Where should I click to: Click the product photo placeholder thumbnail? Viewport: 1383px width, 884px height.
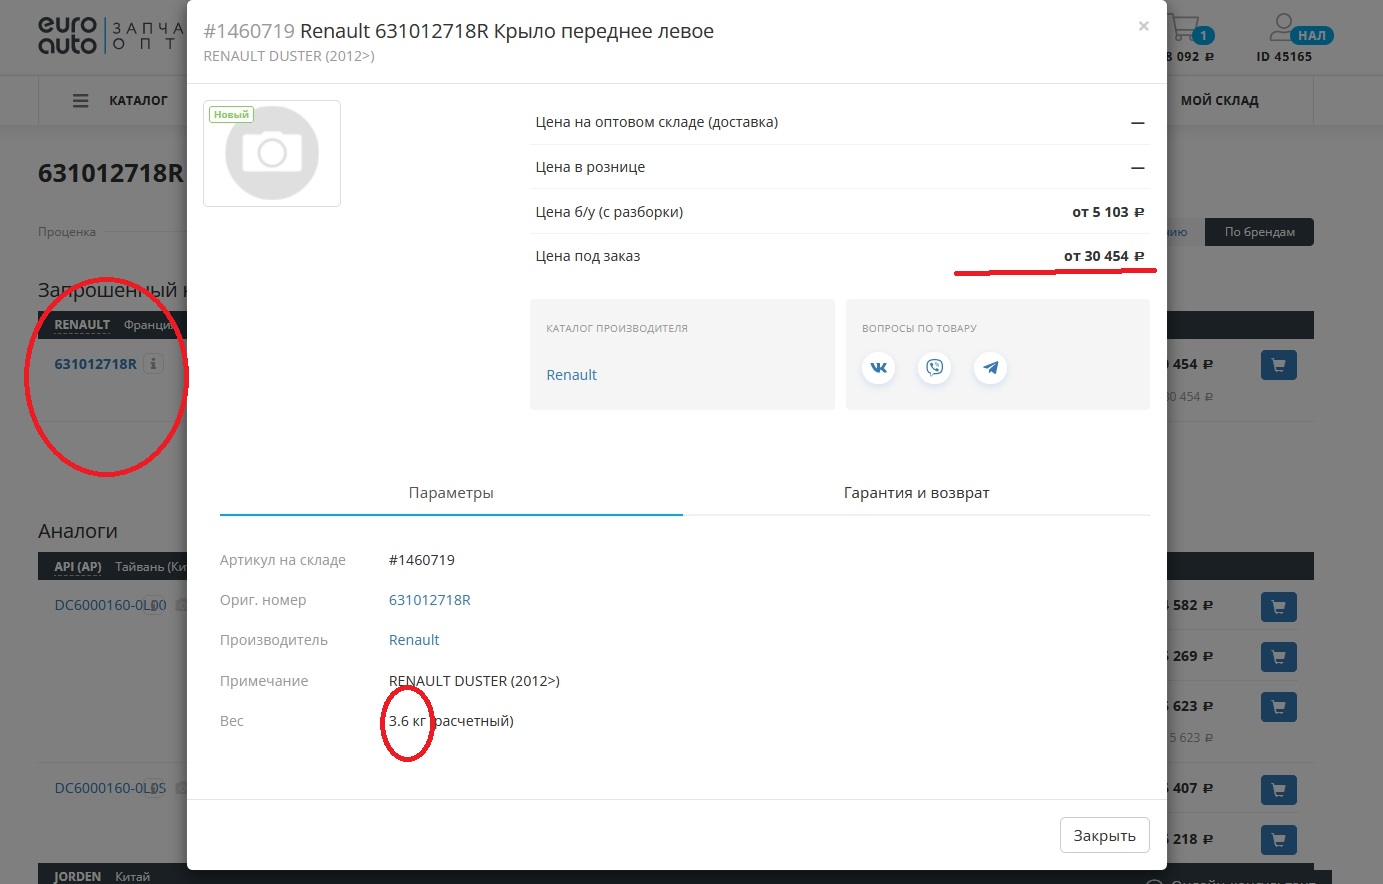click(272, 153)
